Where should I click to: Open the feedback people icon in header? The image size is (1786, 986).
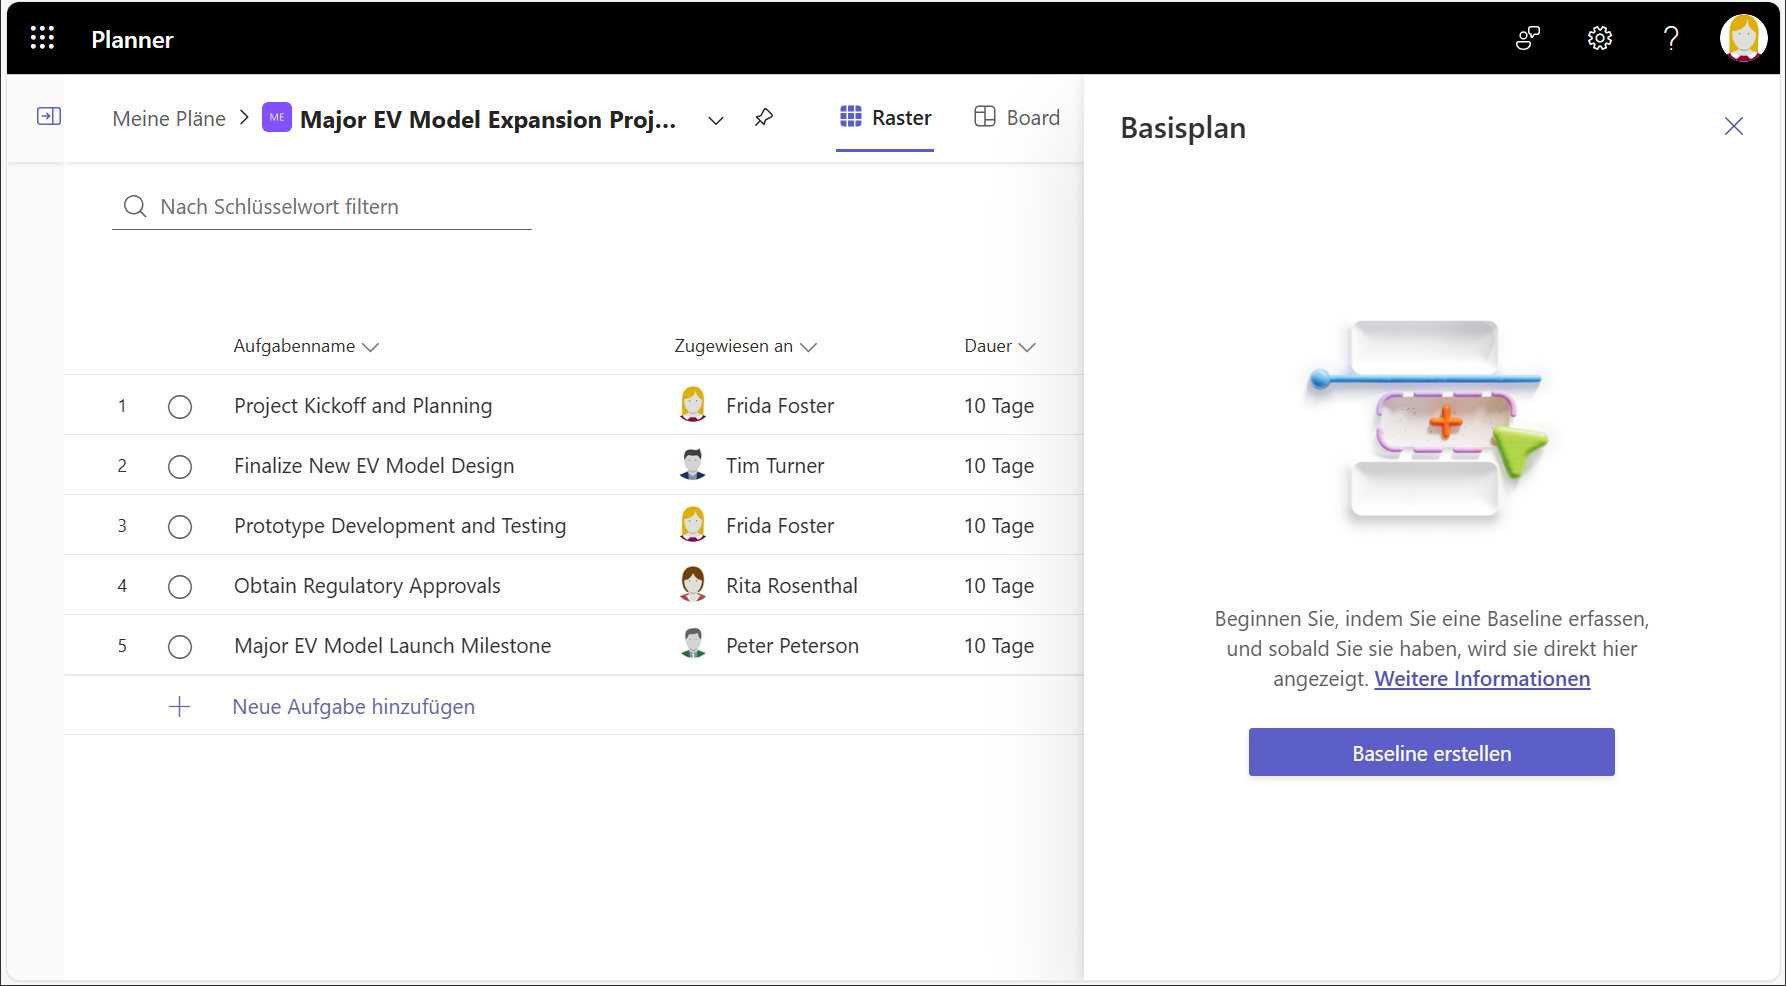(1527, 38)
